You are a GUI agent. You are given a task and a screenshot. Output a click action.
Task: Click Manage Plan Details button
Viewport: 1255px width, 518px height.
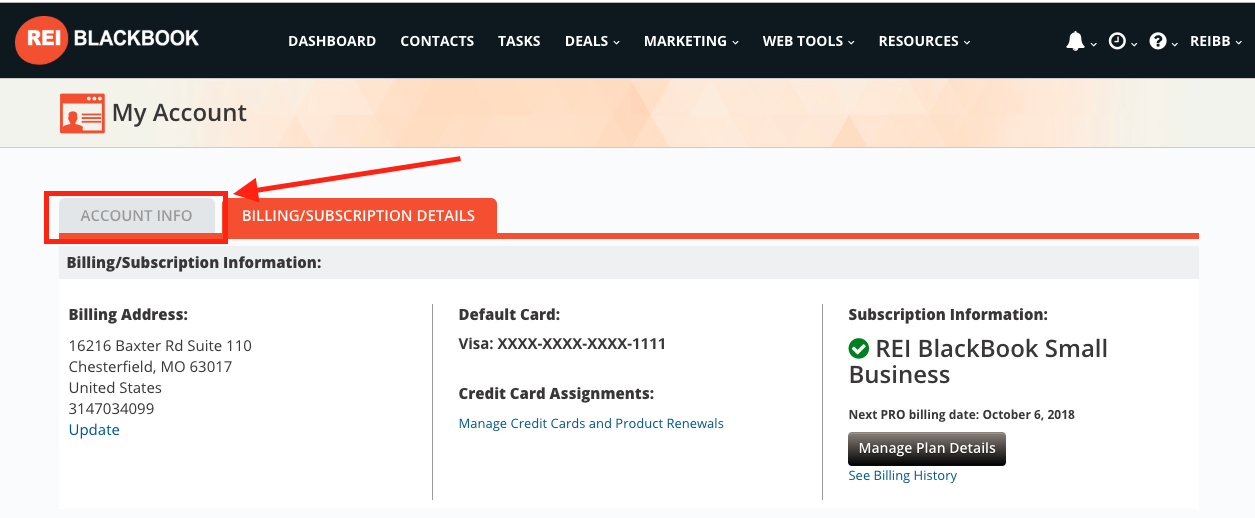927,448
